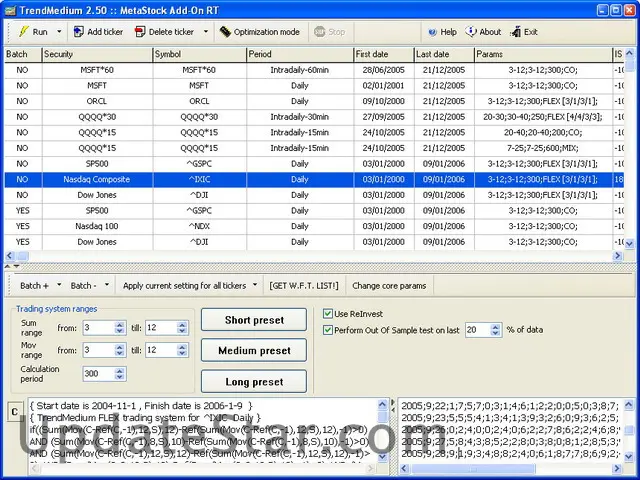
Task: Click the Short preset button
Action: click(254, 320)
